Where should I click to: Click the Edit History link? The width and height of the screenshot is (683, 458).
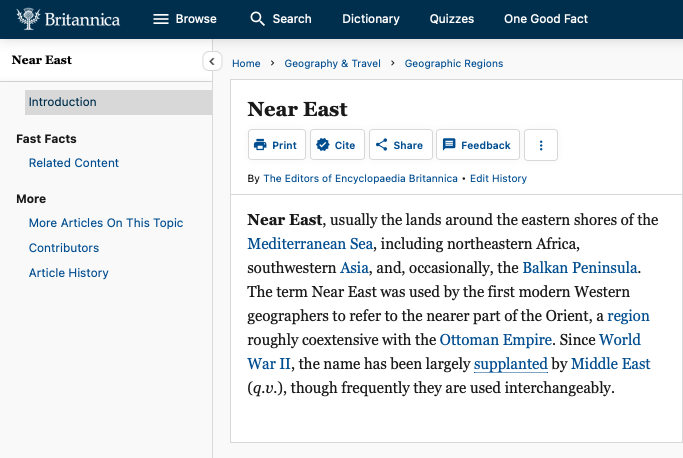[x=498, y=179]
